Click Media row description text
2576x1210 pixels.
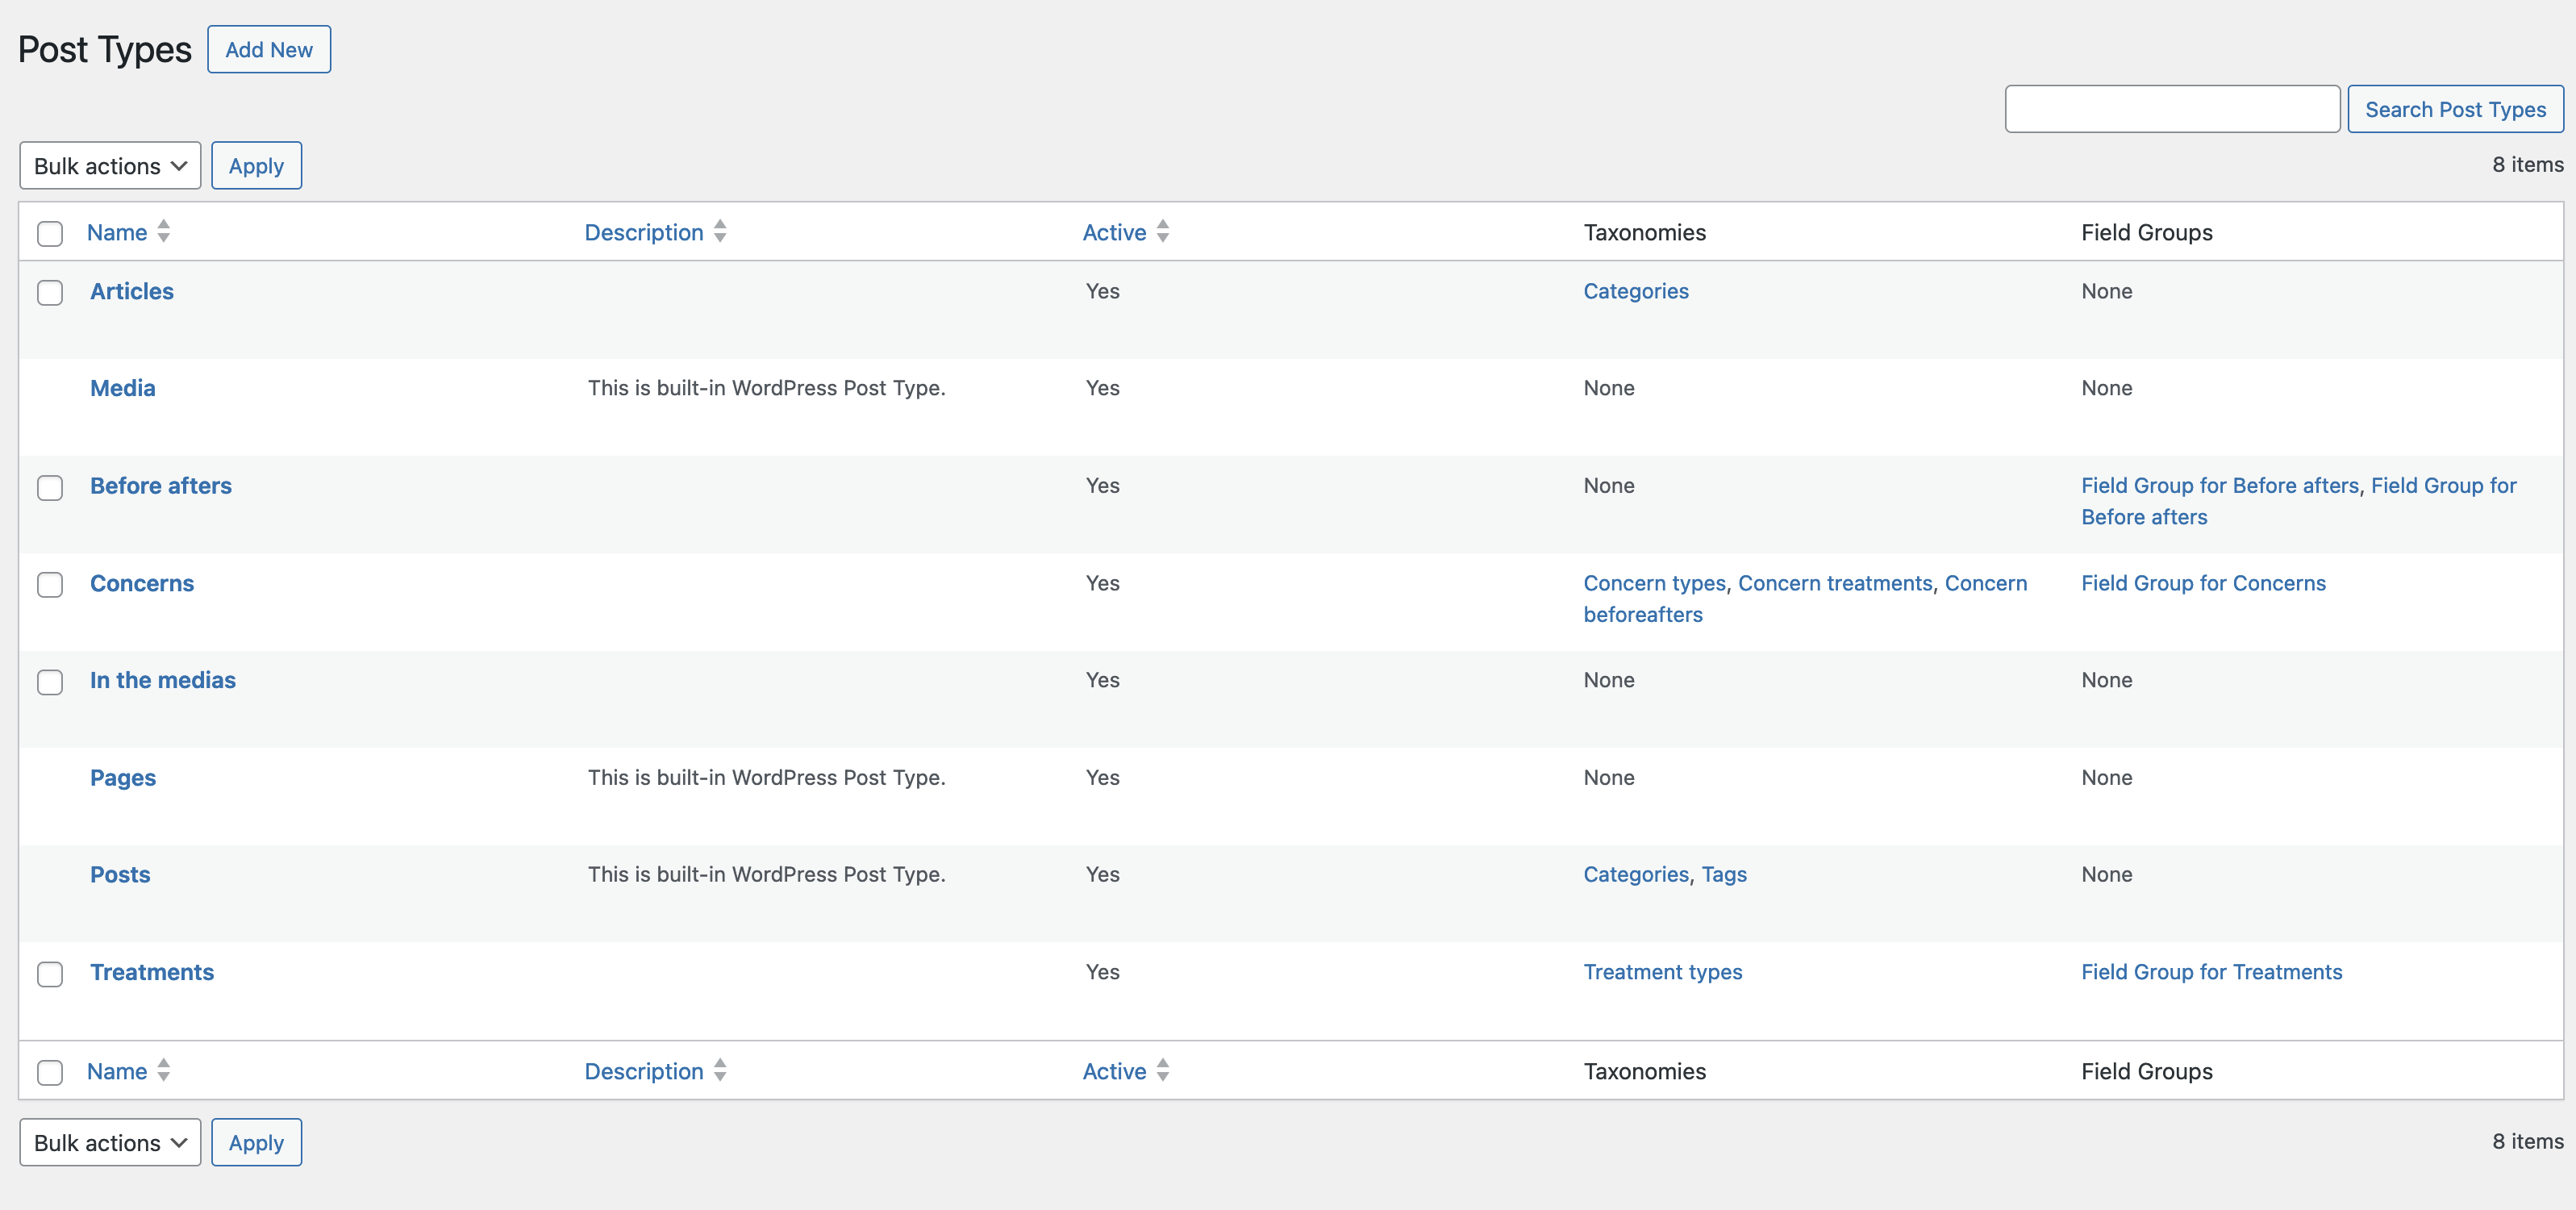(x=767, y=388)
